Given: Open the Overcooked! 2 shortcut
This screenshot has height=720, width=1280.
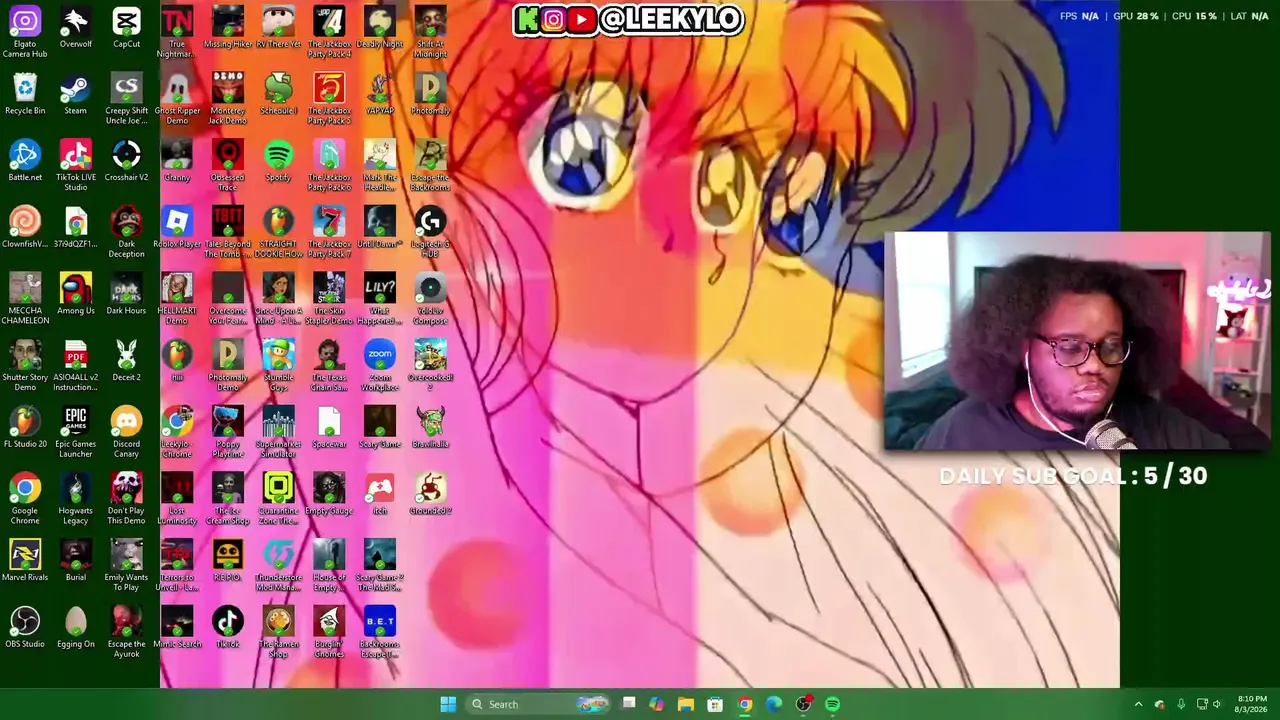Looking at the screenshot, I should tap(430, 366).
